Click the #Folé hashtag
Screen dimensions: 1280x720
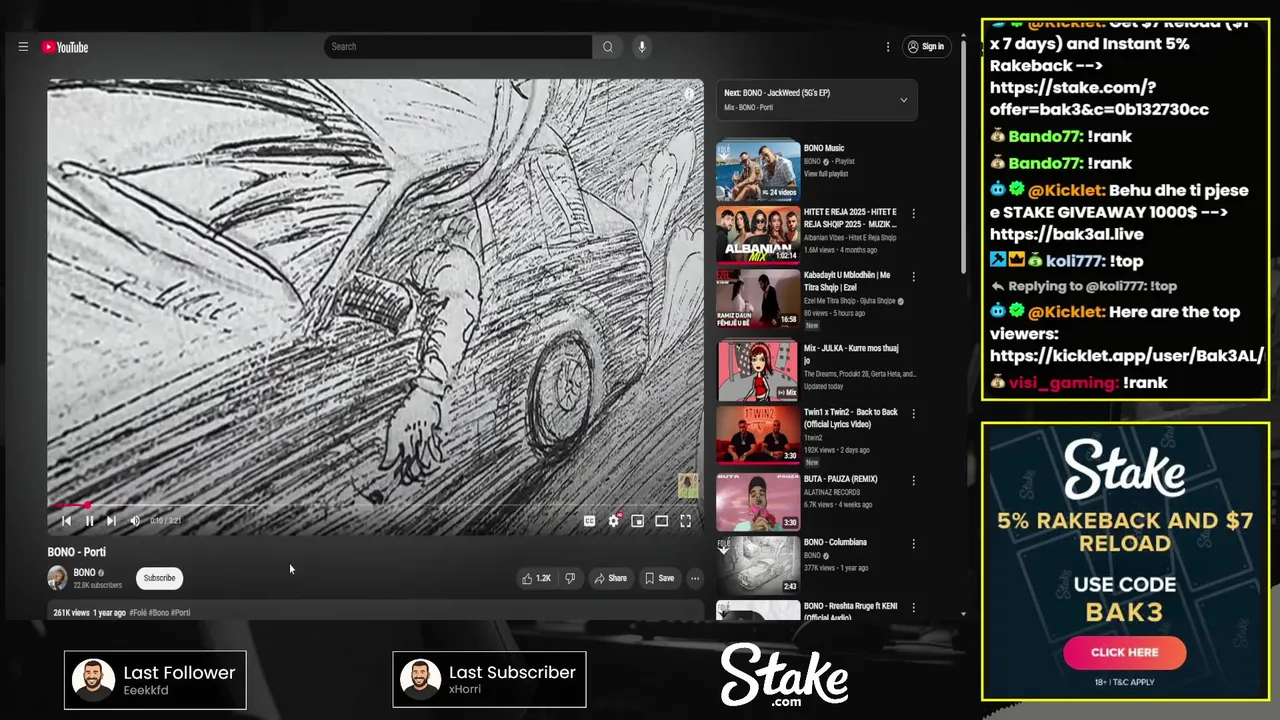coord(138,613)
